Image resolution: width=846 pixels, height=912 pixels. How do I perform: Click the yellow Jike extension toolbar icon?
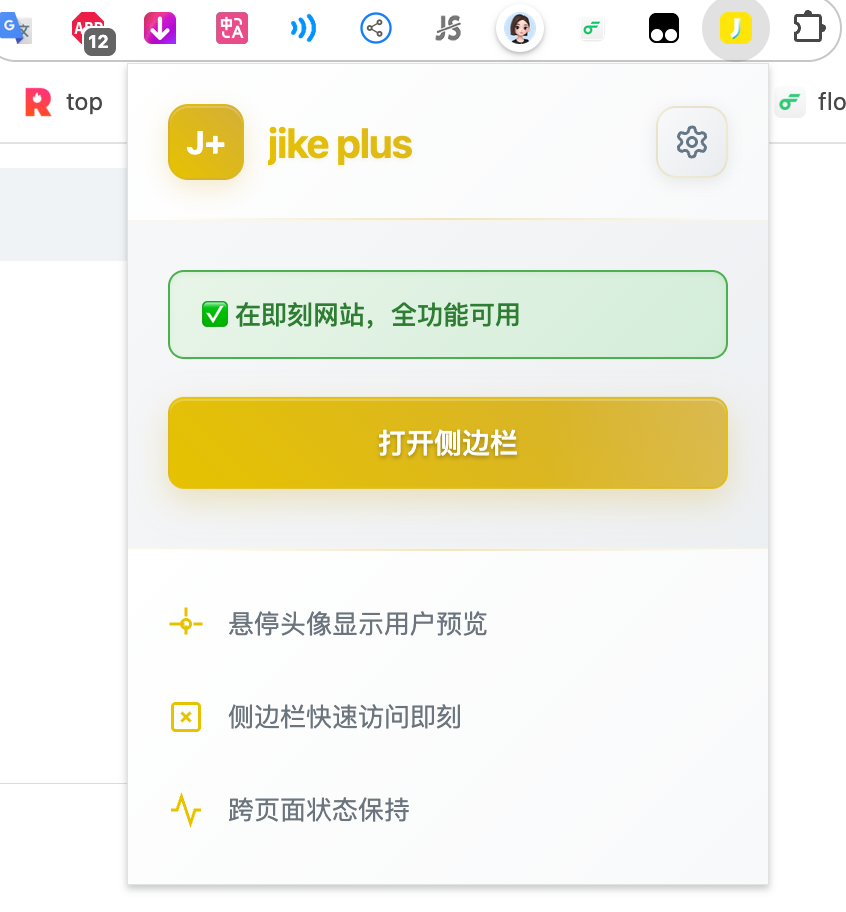(x=736, y=28)
